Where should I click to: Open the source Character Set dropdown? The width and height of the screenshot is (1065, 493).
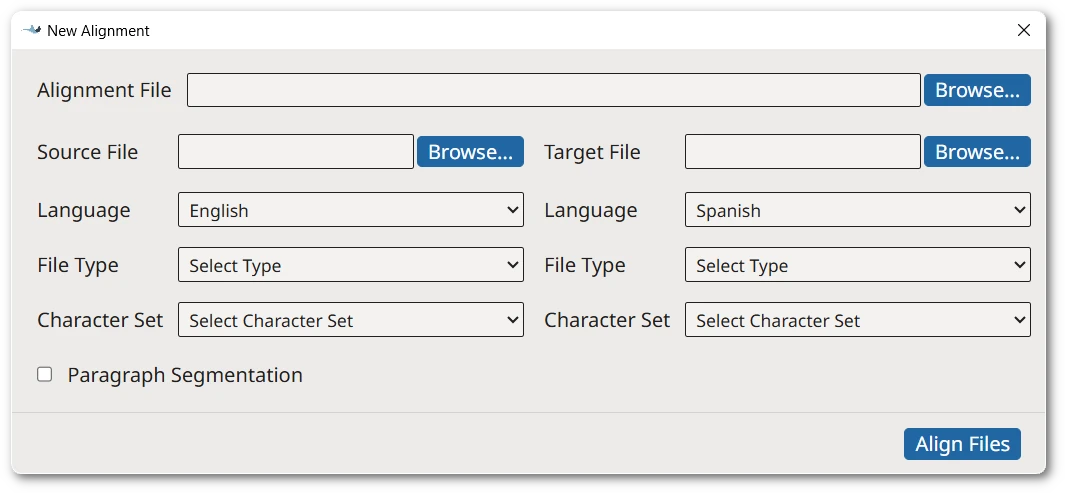click(350, 320)
